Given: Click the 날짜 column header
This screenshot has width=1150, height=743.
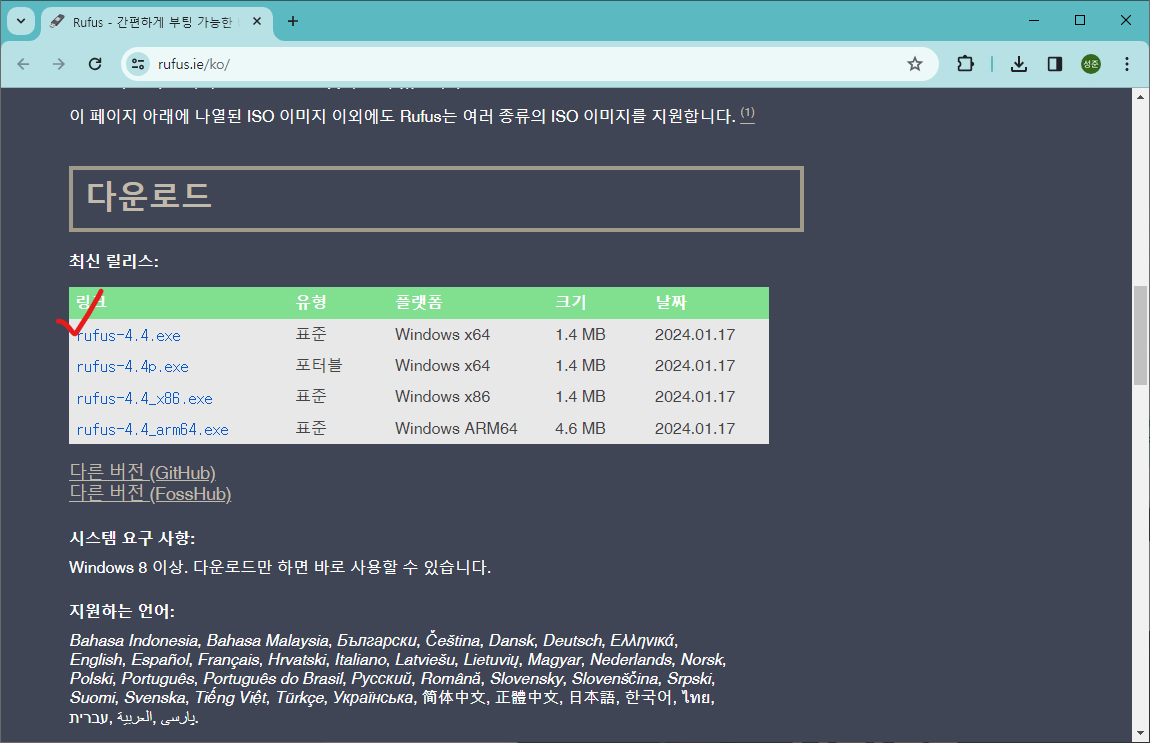Looking at the screenshot, I should click(x=671, y=302).
